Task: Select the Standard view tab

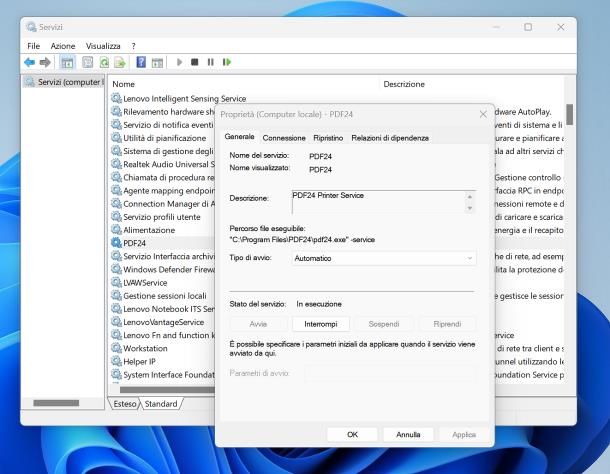Action: tap(161, 404)
